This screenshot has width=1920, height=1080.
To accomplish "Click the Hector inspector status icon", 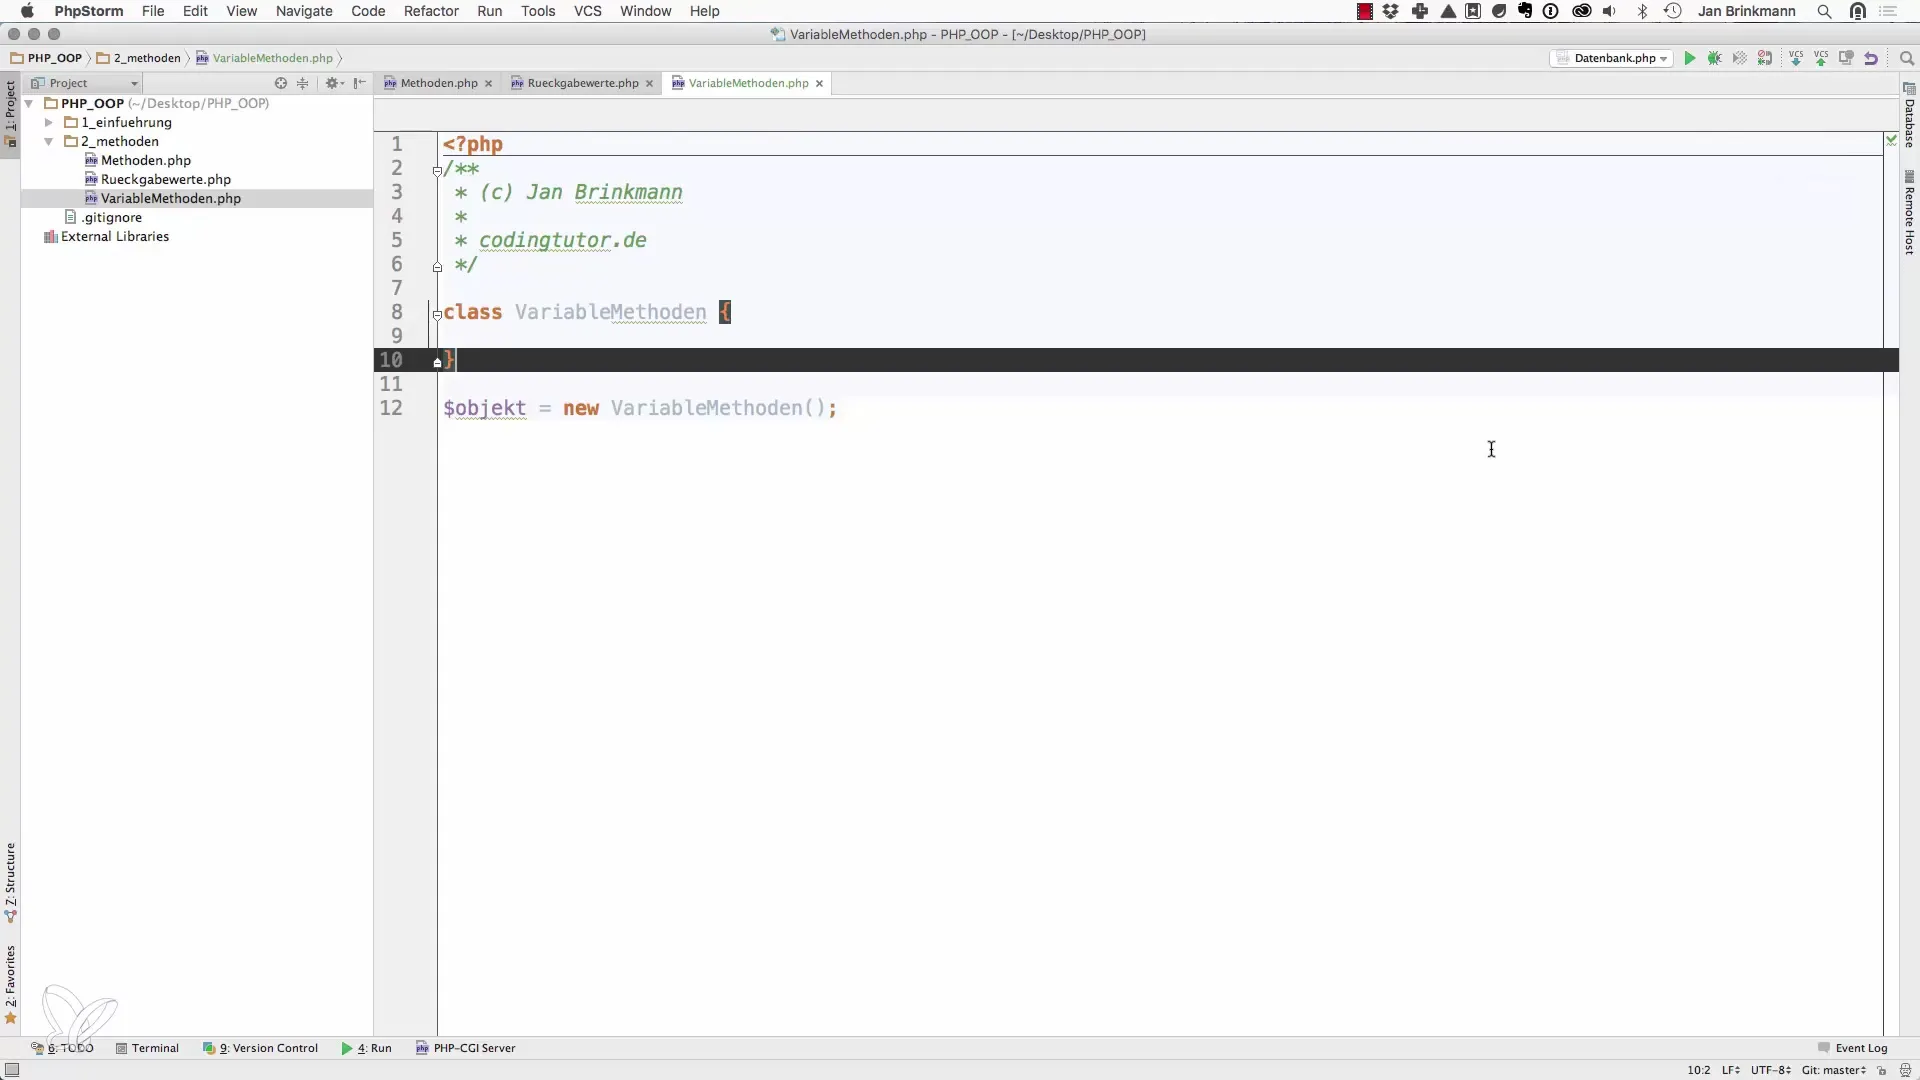I will (1905, 1070).
